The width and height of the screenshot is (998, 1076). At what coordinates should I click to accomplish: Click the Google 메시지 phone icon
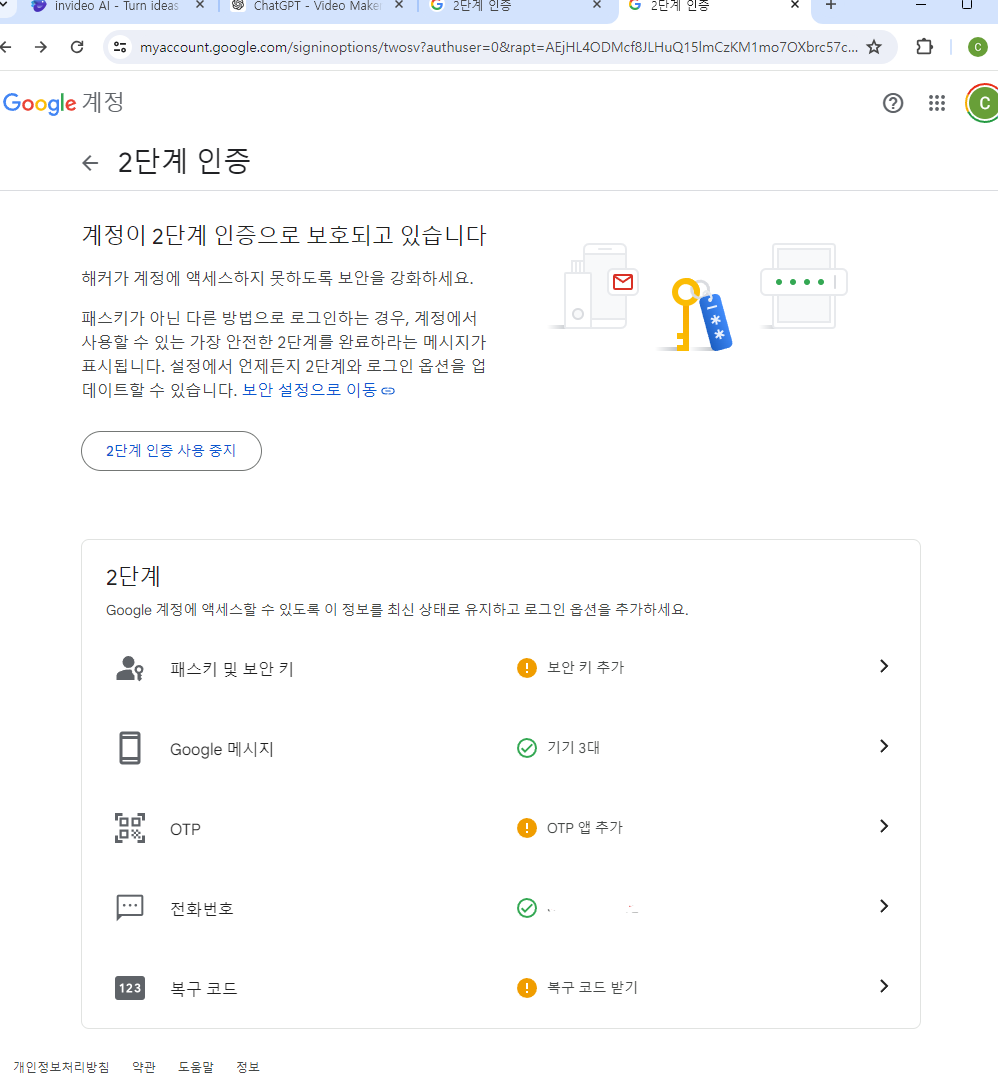(x=130, y=748)
